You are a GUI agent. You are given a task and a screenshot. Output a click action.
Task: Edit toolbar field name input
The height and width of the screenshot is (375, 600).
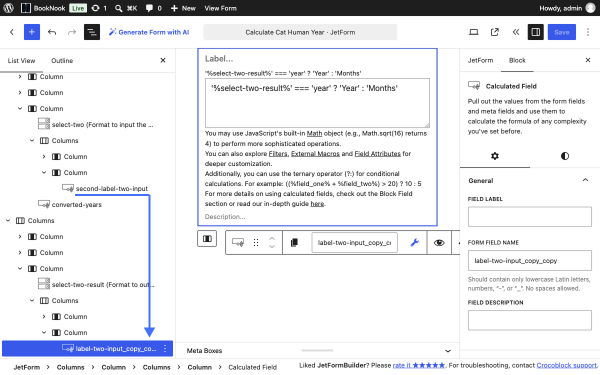tap(354, 243)
